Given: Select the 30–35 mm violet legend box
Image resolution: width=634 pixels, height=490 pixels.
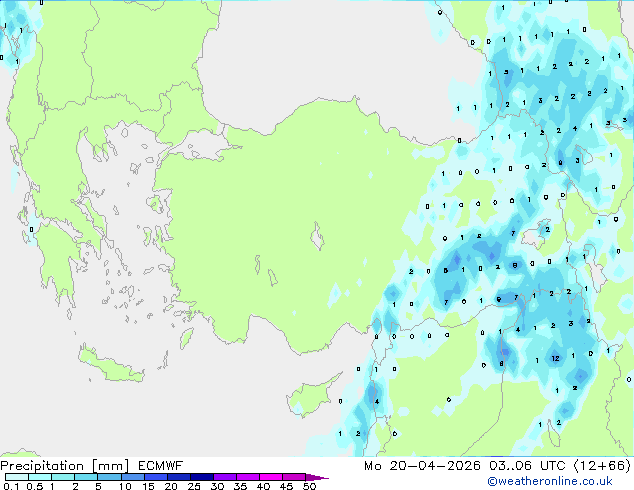Looking at the screenshot, I should pyautogui.click(x=224, y=477).
